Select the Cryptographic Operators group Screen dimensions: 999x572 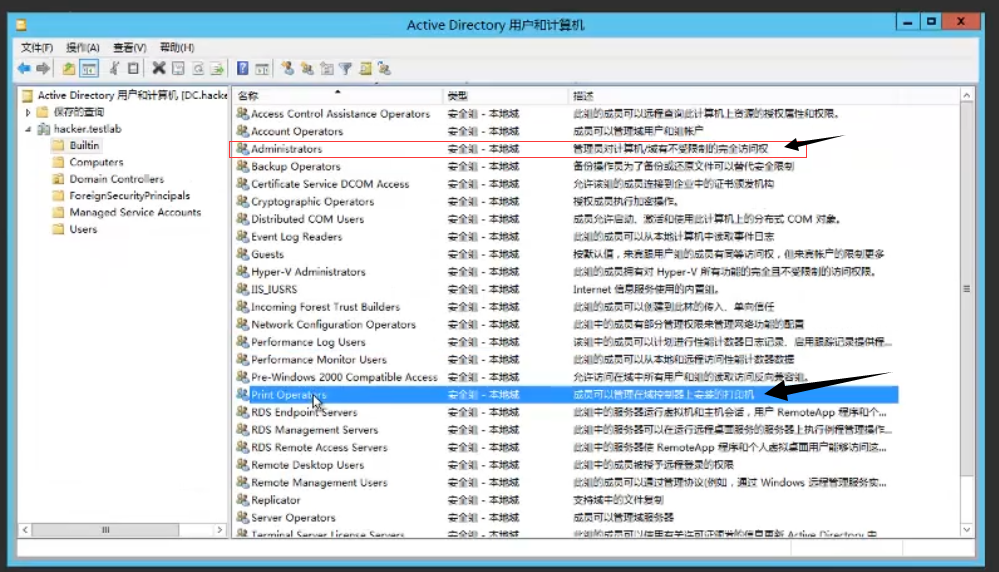pos(312,201)
